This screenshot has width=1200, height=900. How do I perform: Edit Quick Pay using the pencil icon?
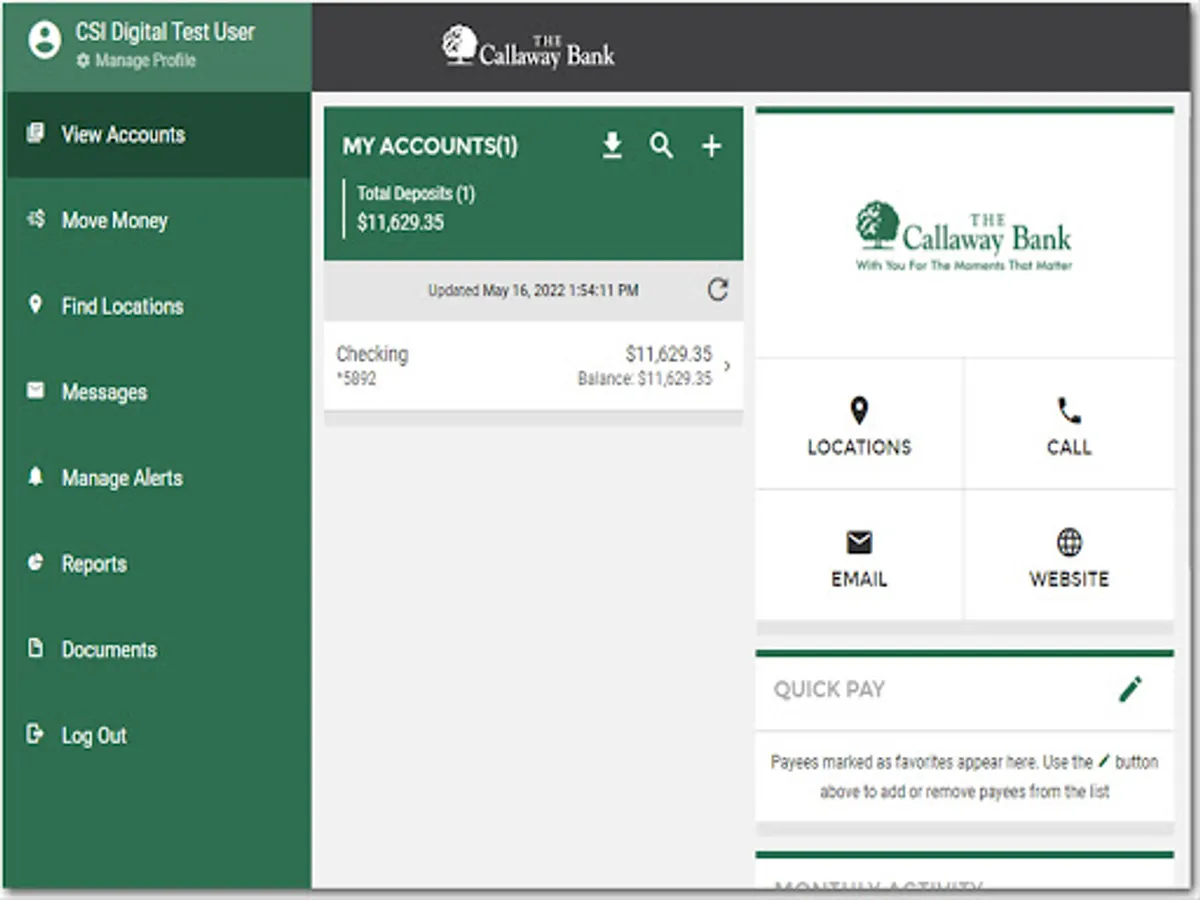point(1130,689)
